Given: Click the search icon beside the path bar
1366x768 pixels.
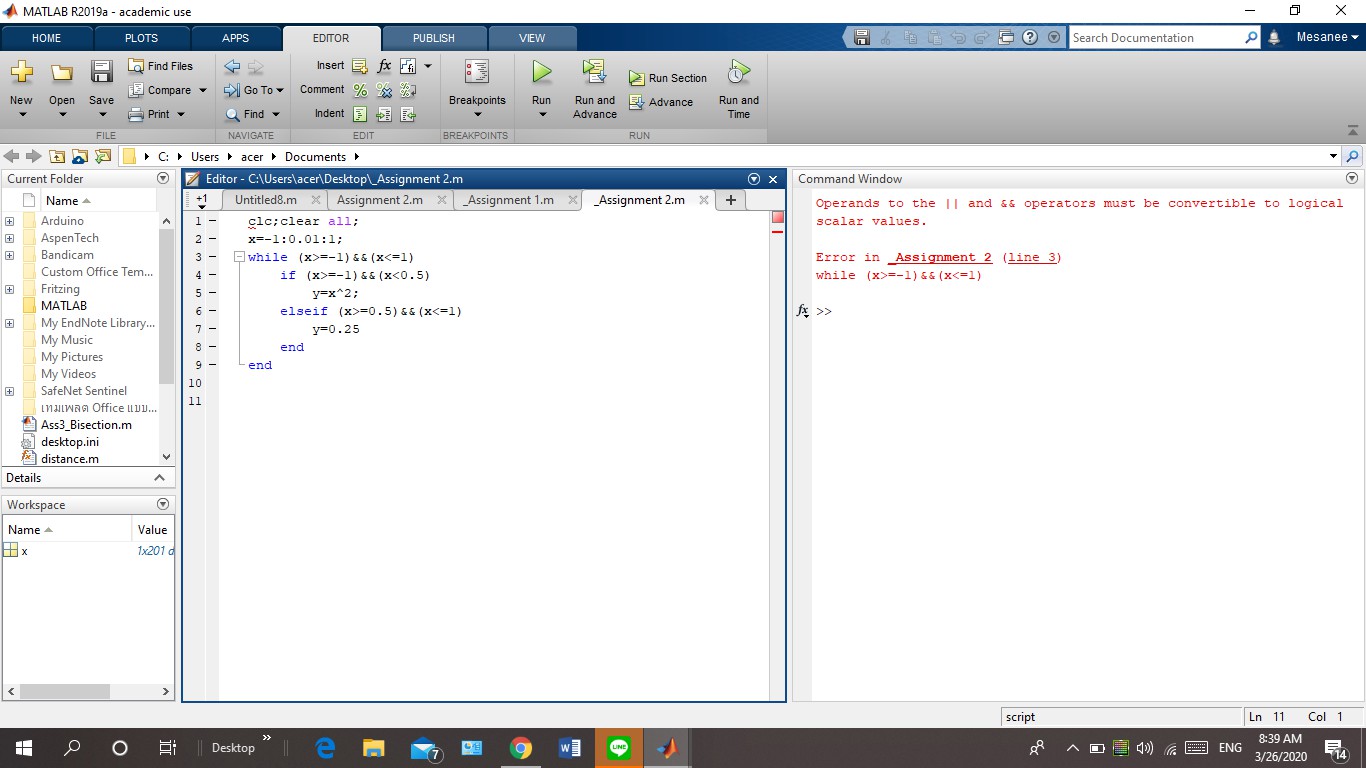Looking at the screenshot, I should [x=1353, y=157].
